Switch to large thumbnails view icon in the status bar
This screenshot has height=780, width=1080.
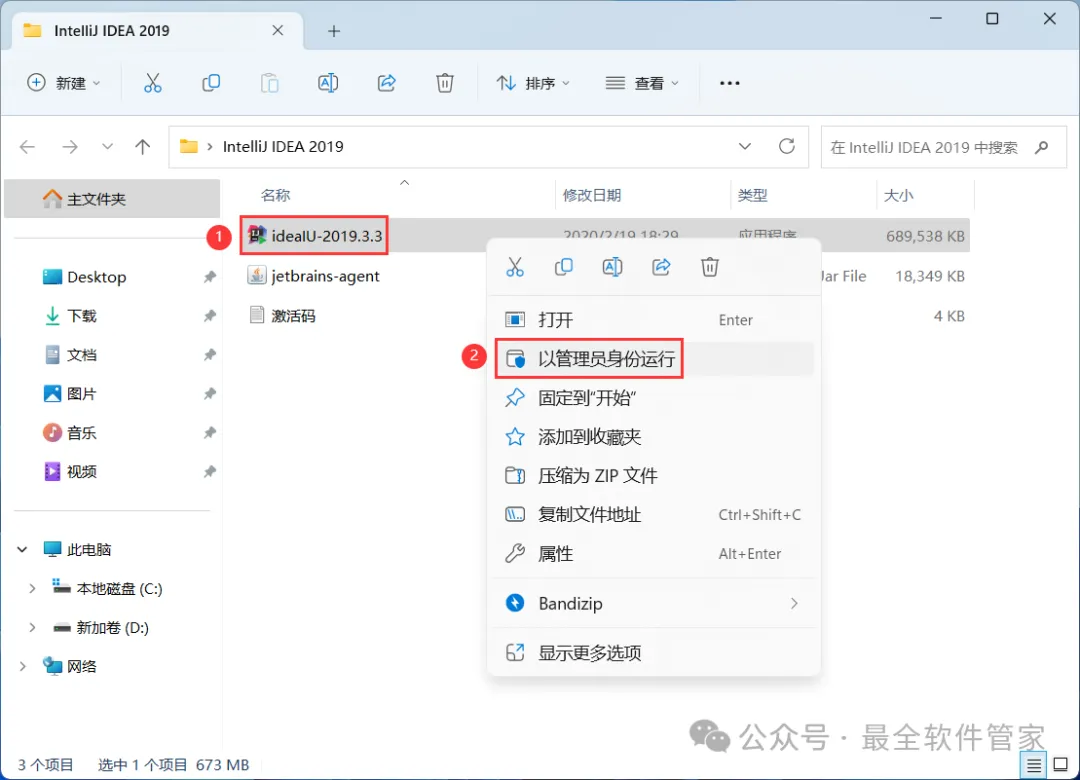tap(1061, 765)
